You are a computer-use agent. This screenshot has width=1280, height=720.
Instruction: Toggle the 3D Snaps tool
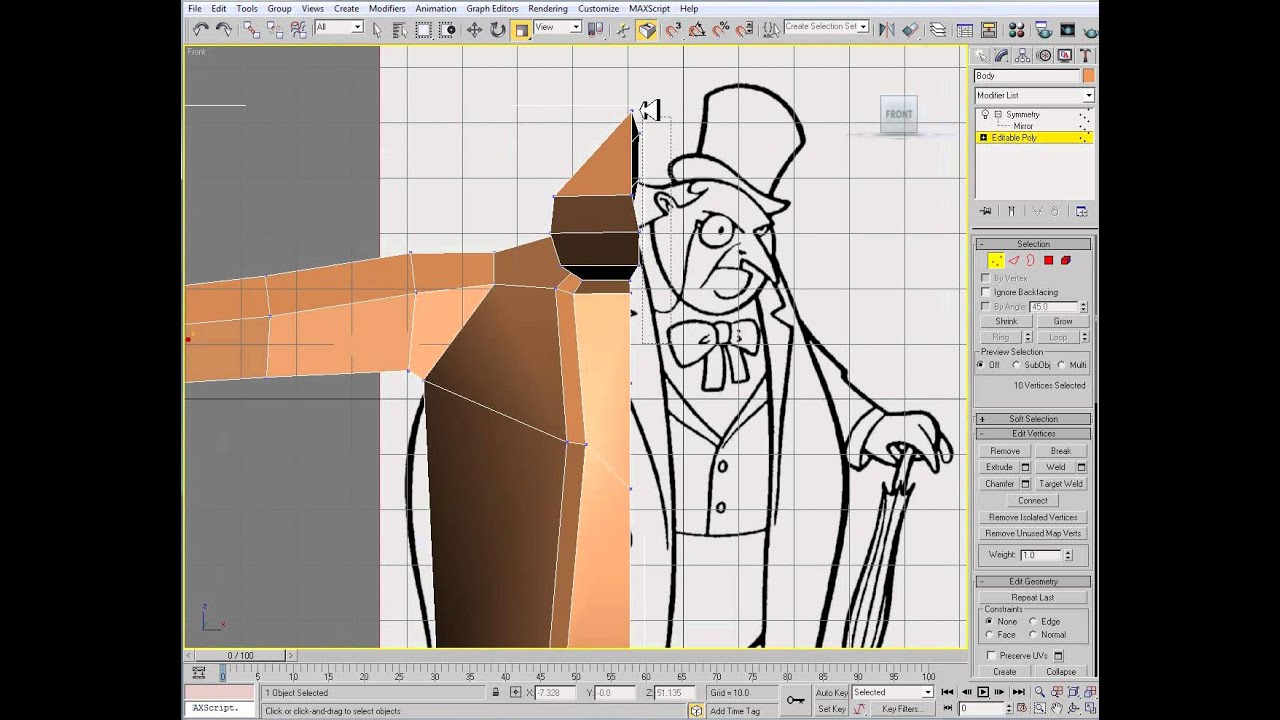(x=673, y=30)
